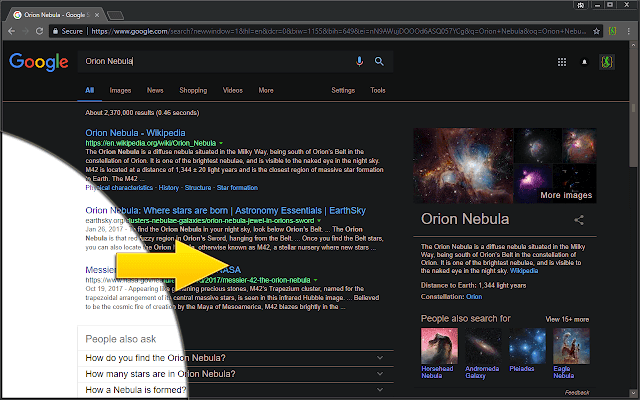The height and width of the screenshot is (400, 640).
Task: Open search Tools options
Action: point(378,90)
